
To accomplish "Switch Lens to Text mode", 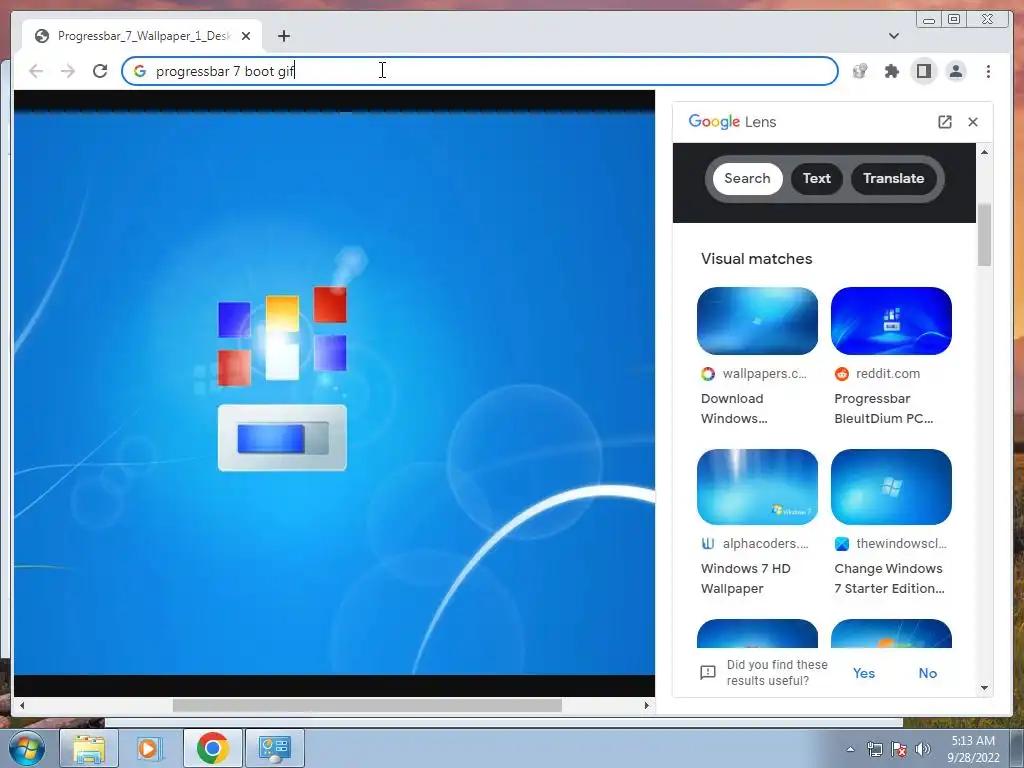I will [816, 178].
